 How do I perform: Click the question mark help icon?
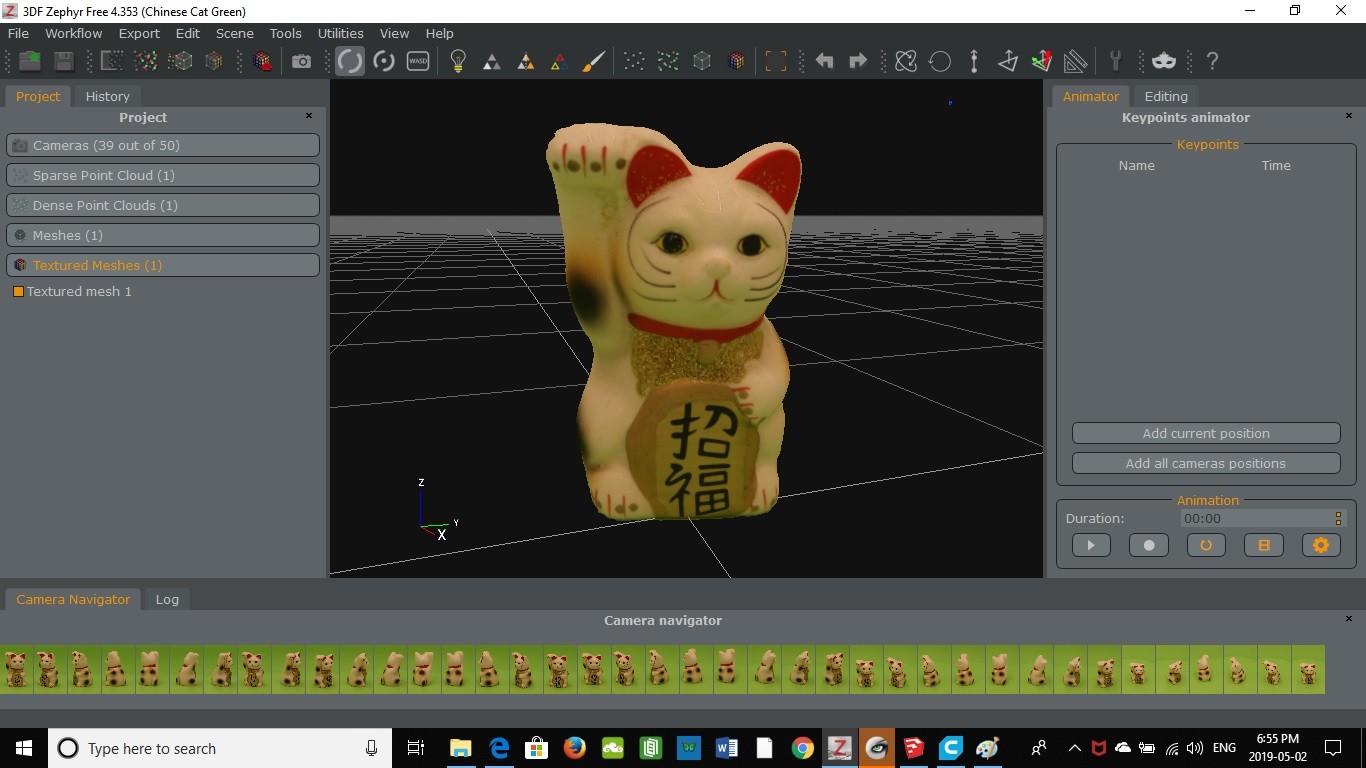pos(1212,61)
